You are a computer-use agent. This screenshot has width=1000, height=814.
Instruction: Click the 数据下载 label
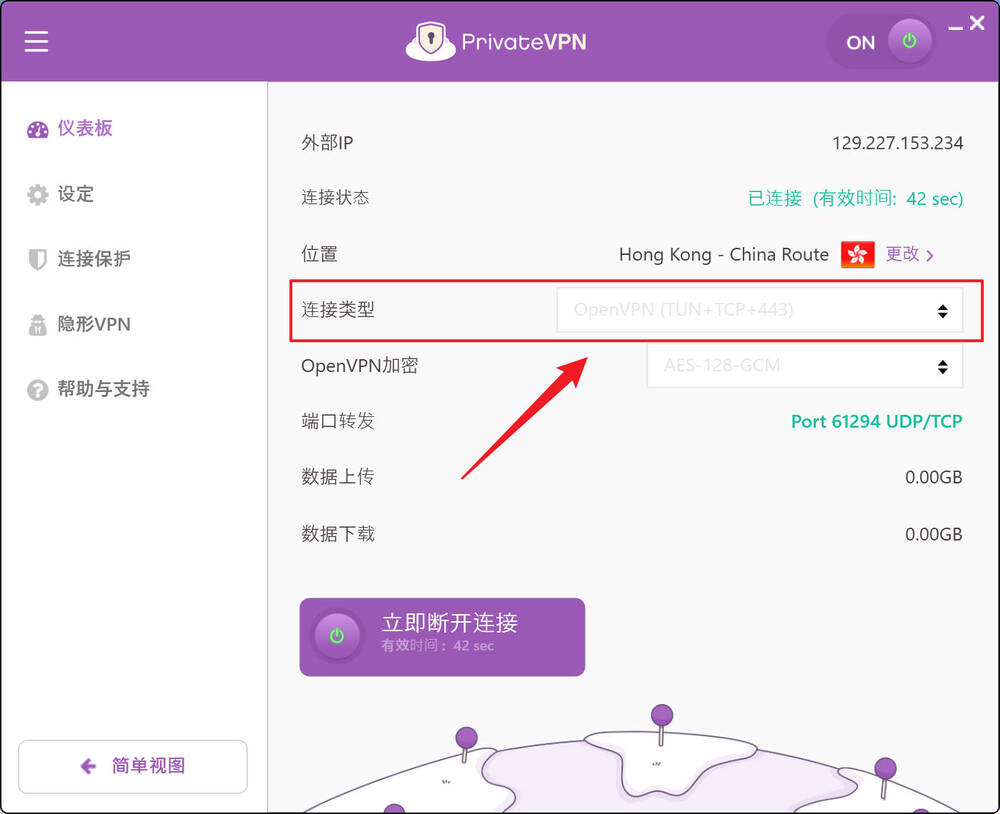point(338,533)
